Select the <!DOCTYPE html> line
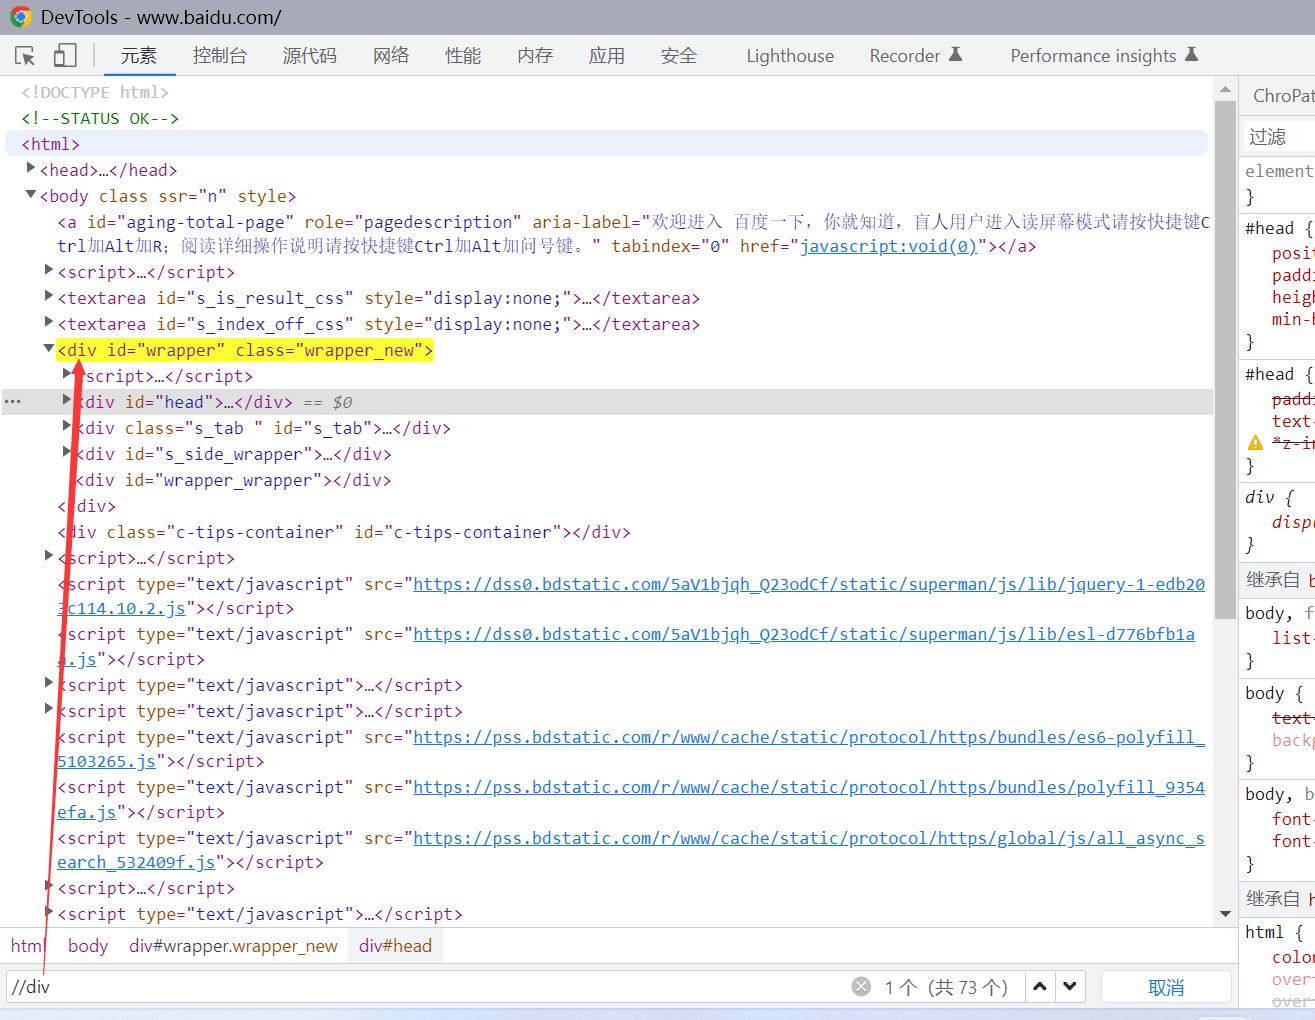 (x=95, y=92)
